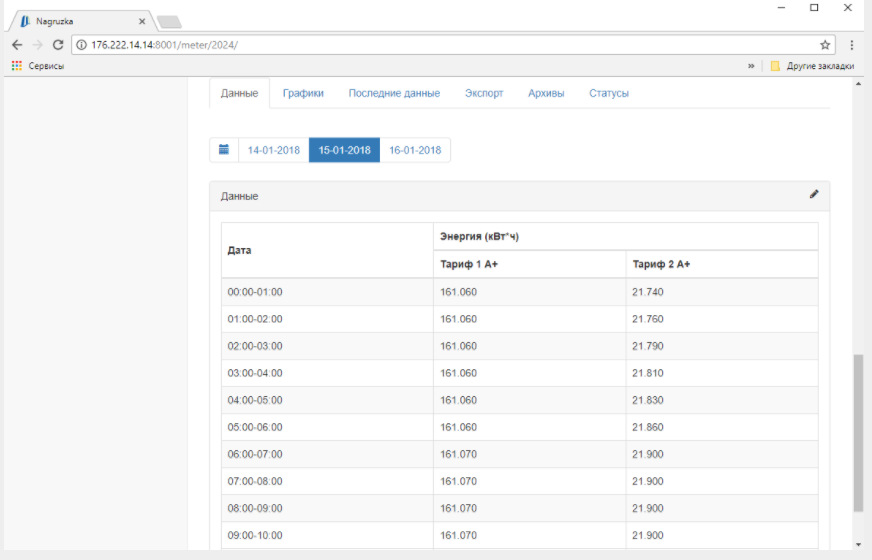Click value 21.810 in Тариф 2 column
The width and height of the screenshot is (872, 560).
[648, 373]
